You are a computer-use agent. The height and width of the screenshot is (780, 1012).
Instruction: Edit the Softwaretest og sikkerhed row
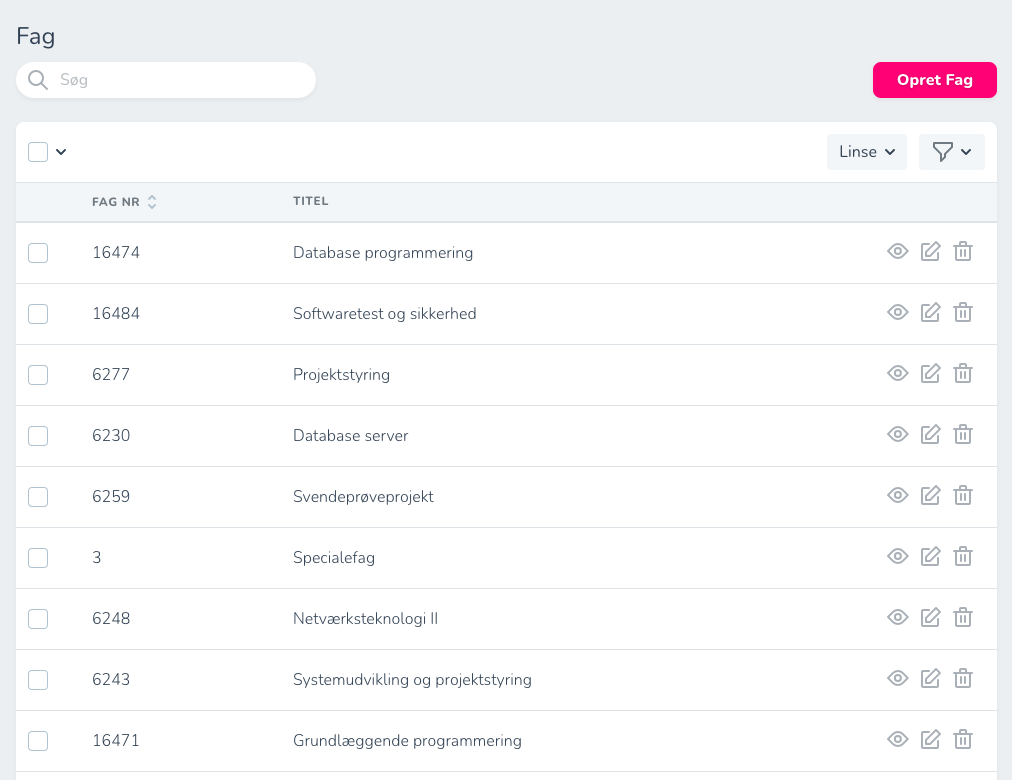click(x=930, y=313)
